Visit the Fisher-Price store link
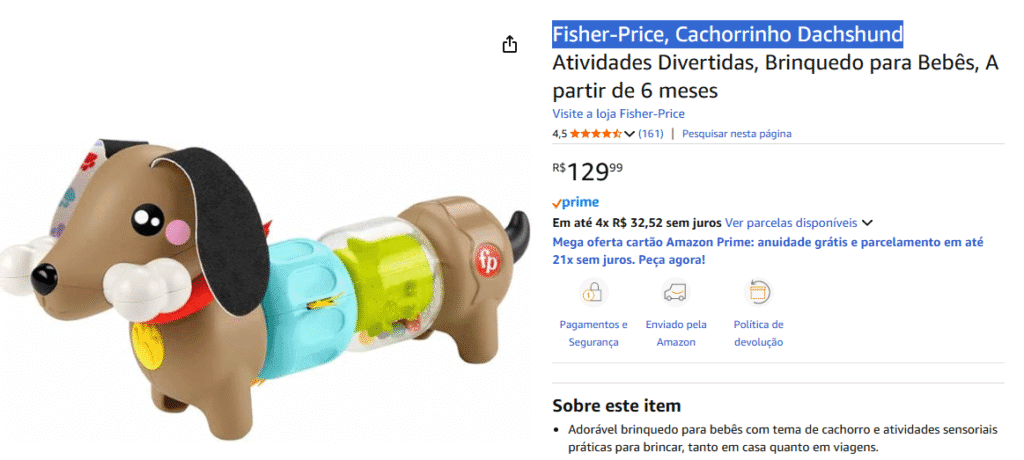Image resolution: width=1024 pixels, height=460 pixels. click(x=618, y=114)
